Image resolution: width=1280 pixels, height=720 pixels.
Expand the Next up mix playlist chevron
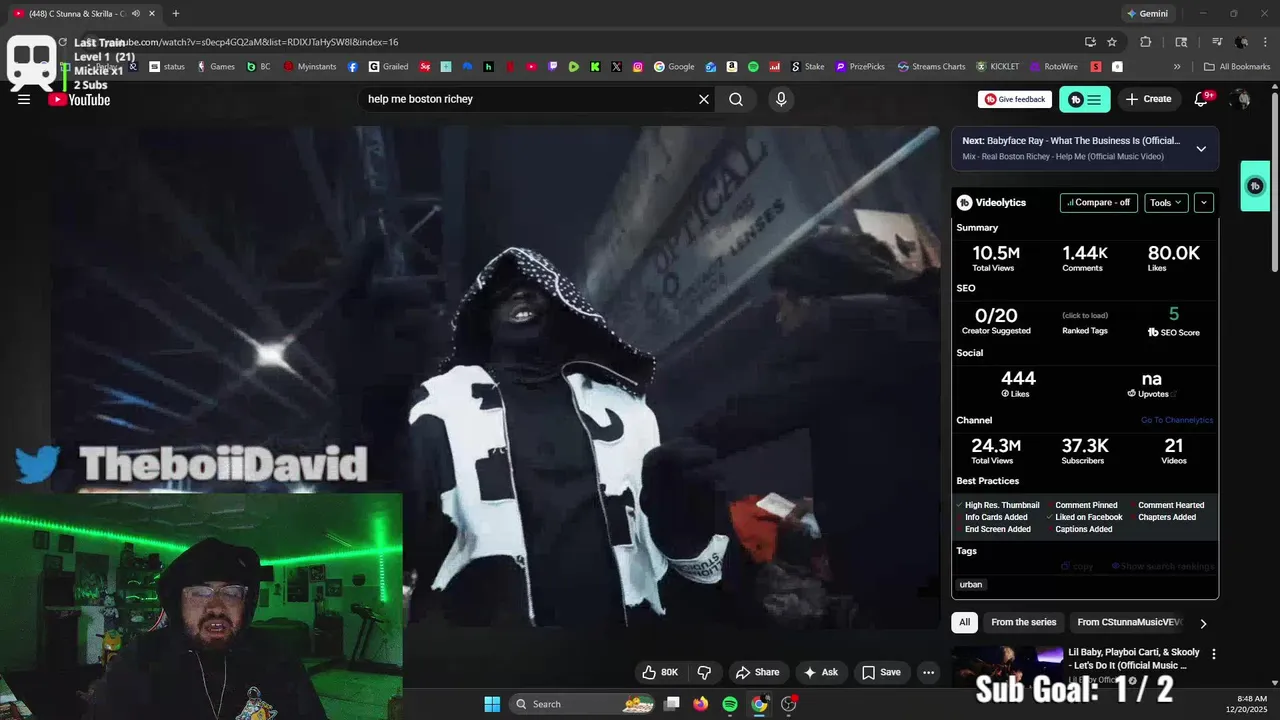[1201, 148]
